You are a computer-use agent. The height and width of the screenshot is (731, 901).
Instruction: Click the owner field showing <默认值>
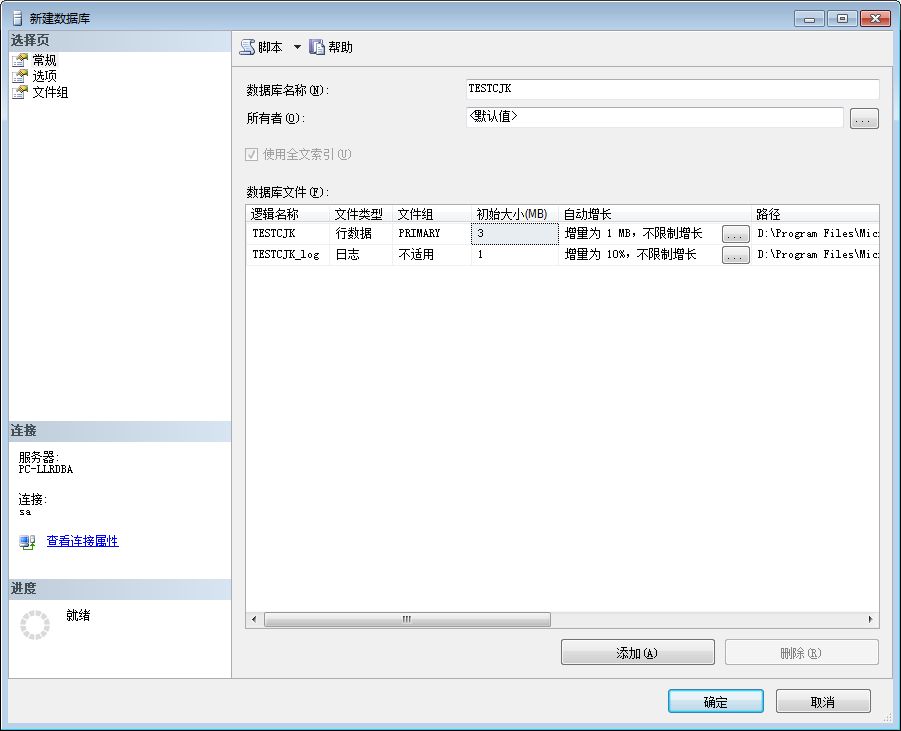[654, 117]
